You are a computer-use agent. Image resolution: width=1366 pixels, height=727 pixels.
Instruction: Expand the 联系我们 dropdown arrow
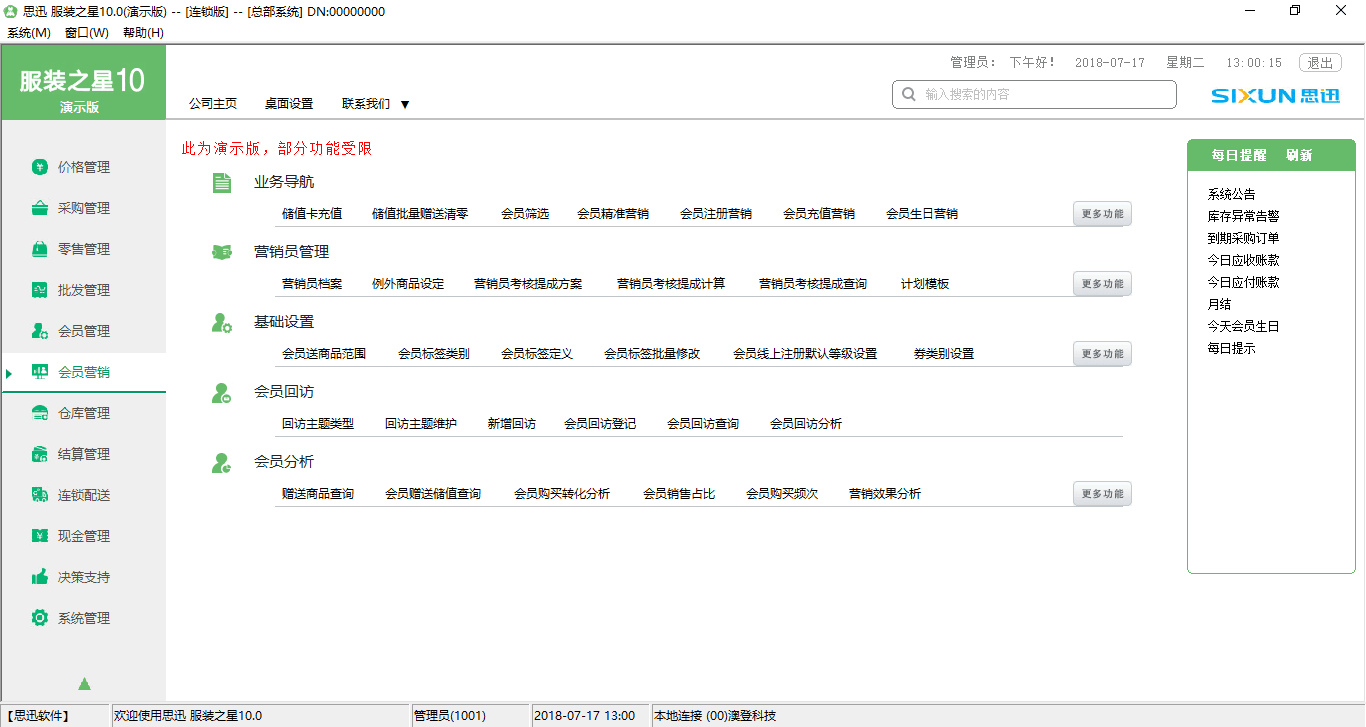(x=405, y=104)
